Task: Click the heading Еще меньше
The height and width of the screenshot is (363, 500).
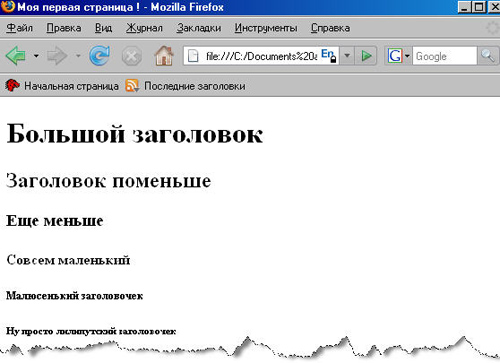Action: [x=55, y=221]
